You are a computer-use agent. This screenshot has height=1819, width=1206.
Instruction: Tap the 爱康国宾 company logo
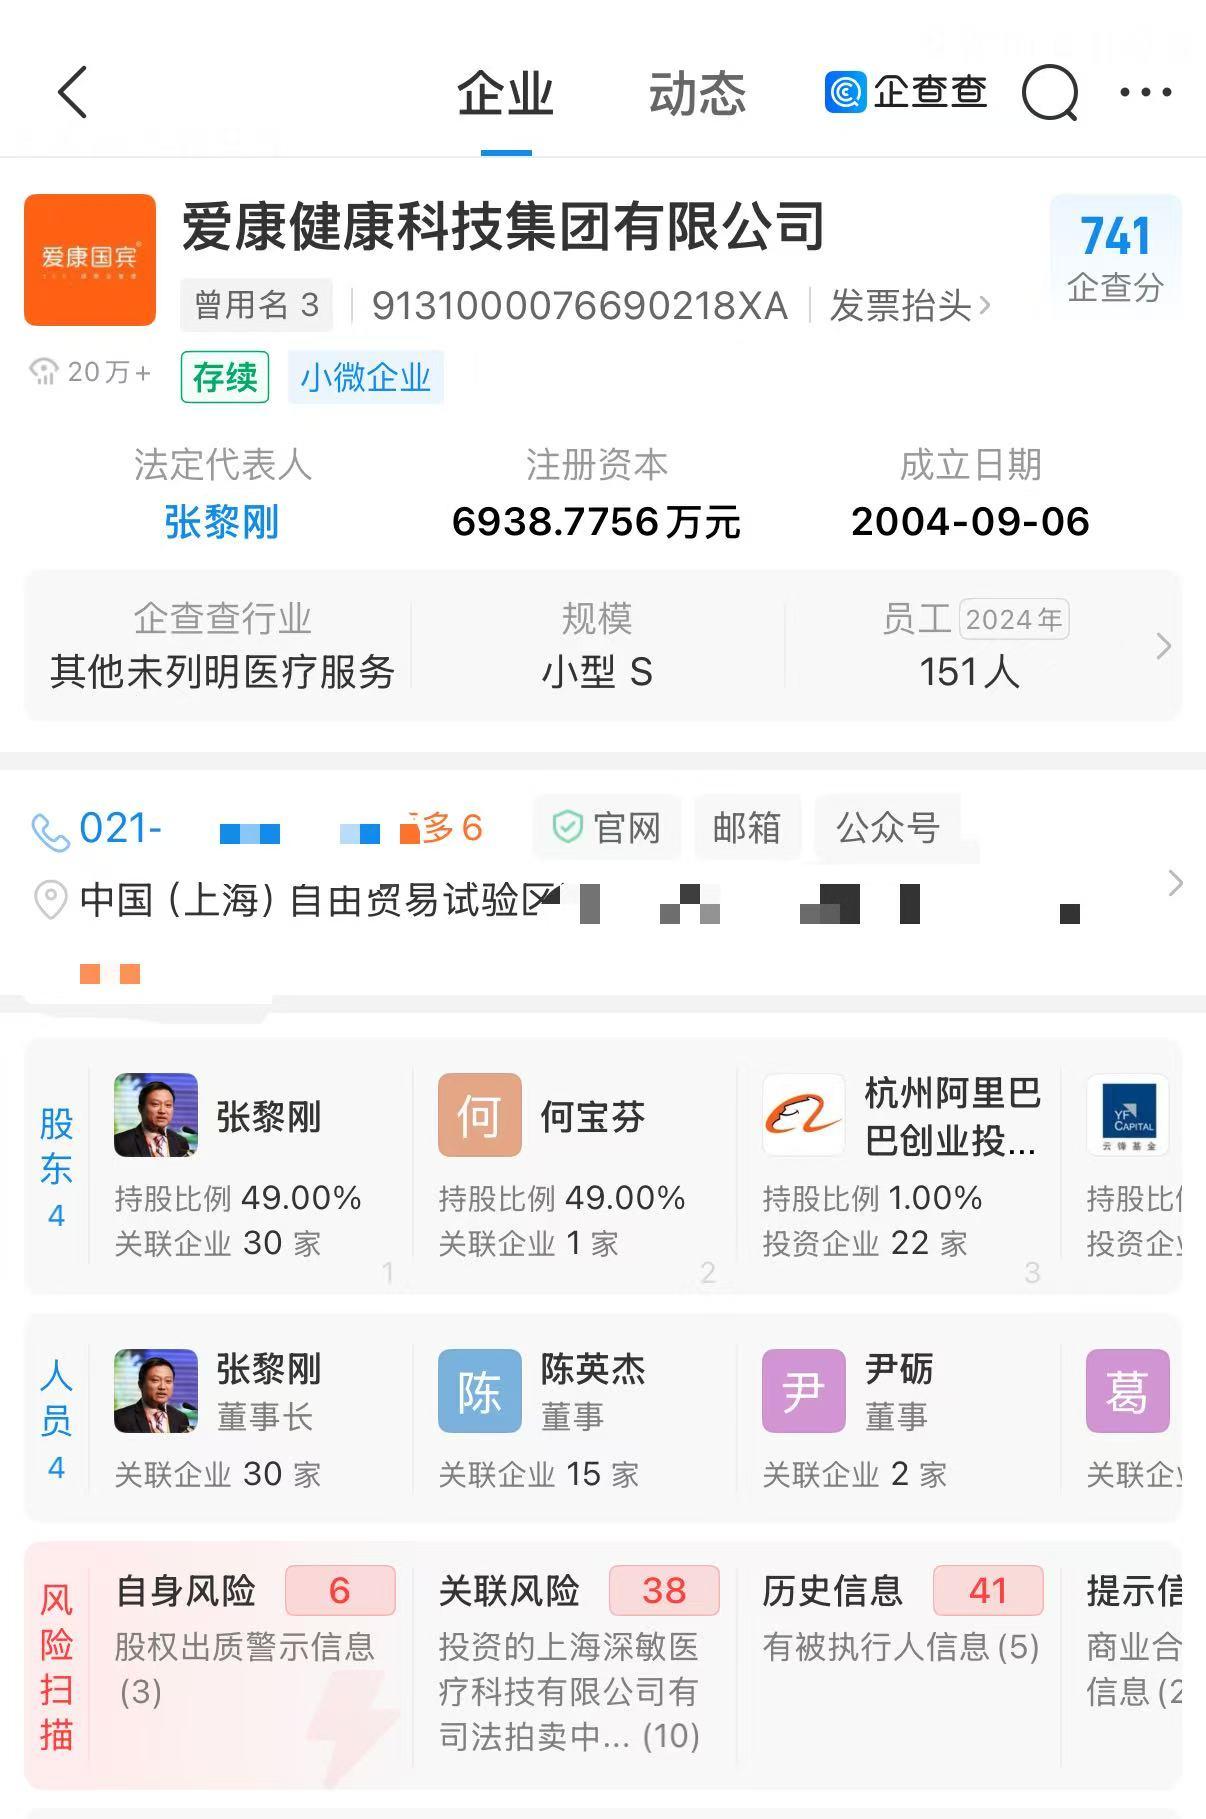[90, 260]
